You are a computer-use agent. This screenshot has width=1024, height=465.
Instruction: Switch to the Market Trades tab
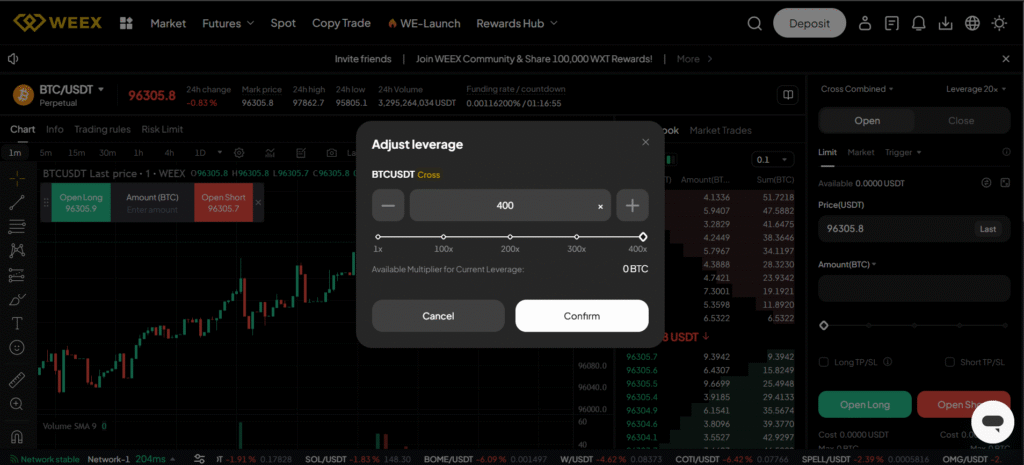pyautogui.click(x=720, y=130)
